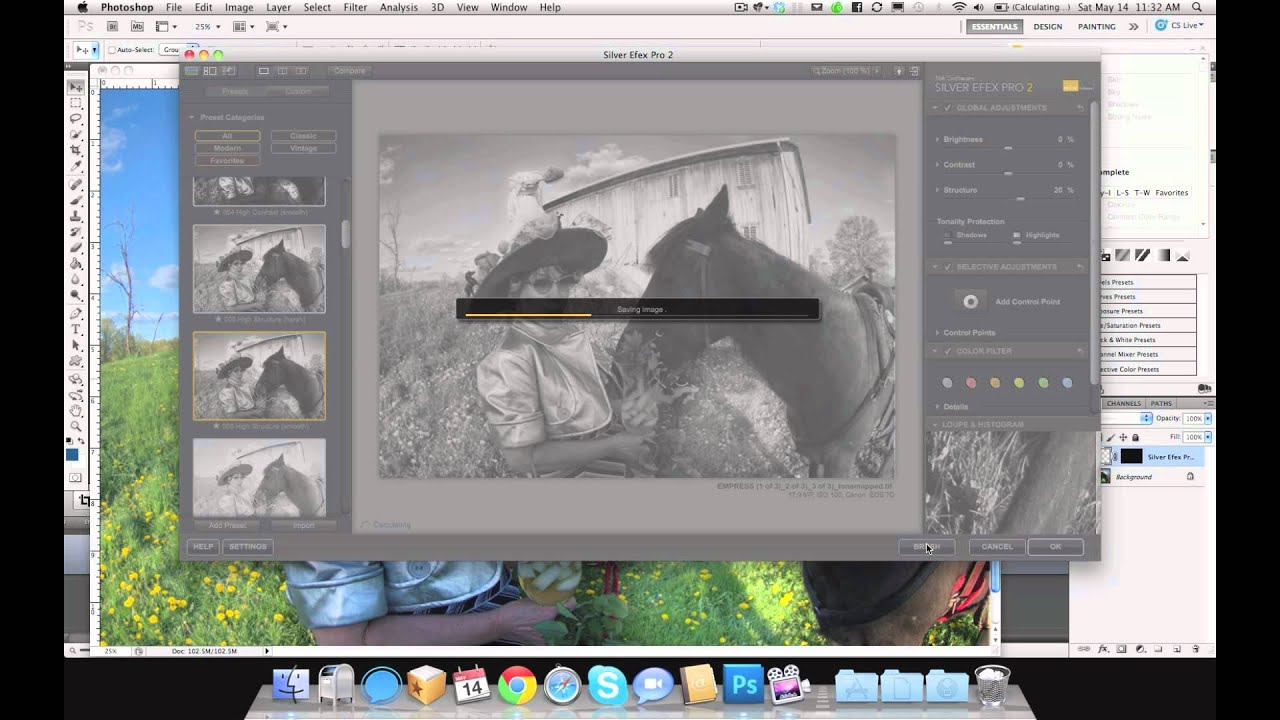The width and height of the screenshot is (1280, 720).
Task: Add a Control Point in Selective Adjustments
Action: pyautogui.click(x=970, y=301)
